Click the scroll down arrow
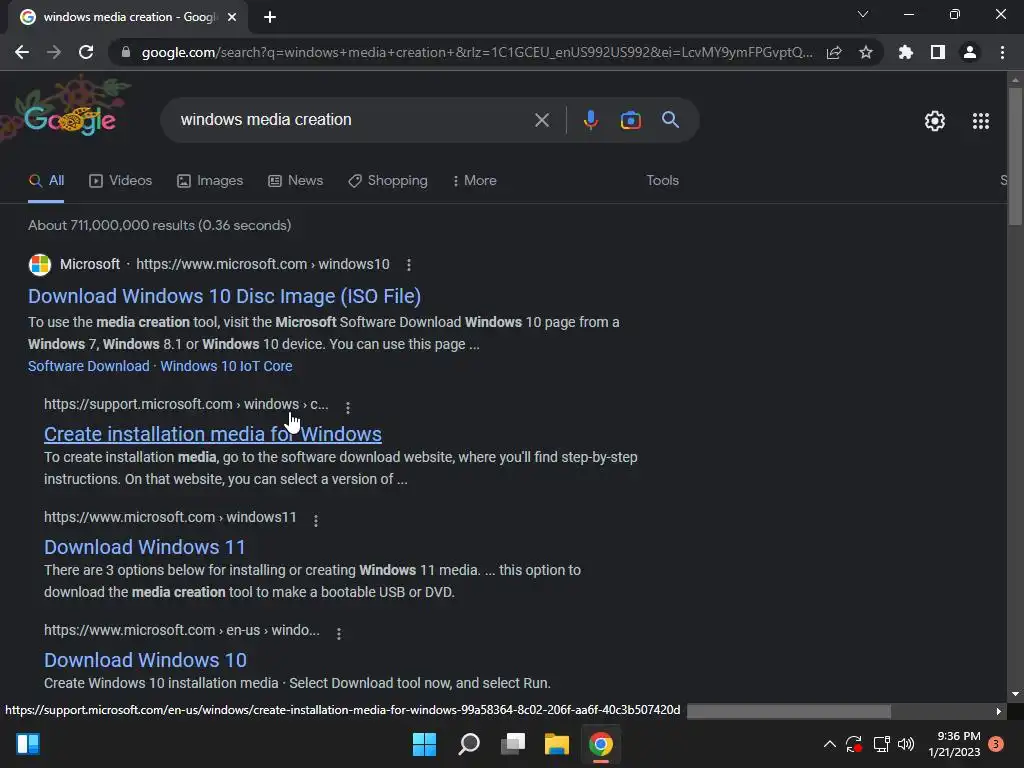The width and height of the screenshot is (1024, 768). tap(1015, 694)
